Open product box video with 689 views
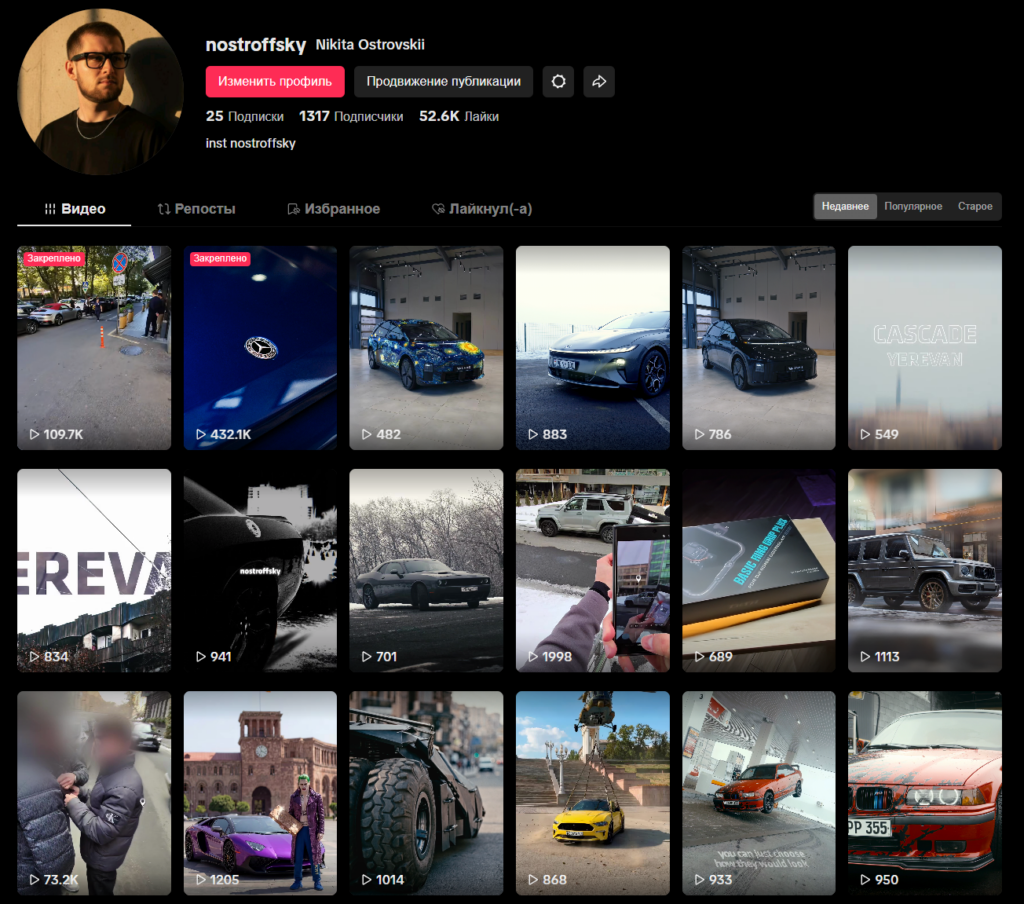This screenshot has width=1024, height=904. coord(759,570)
